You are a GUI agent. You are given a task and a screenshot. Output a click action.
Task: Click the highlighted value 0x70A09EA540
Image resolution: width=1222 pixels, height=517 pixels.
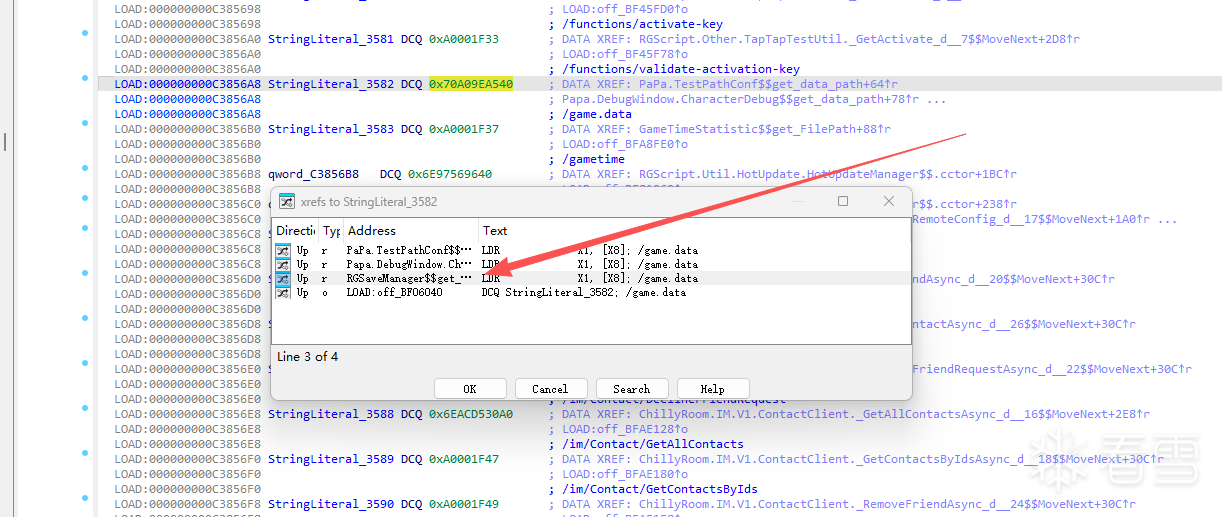[x=471, y=84]
